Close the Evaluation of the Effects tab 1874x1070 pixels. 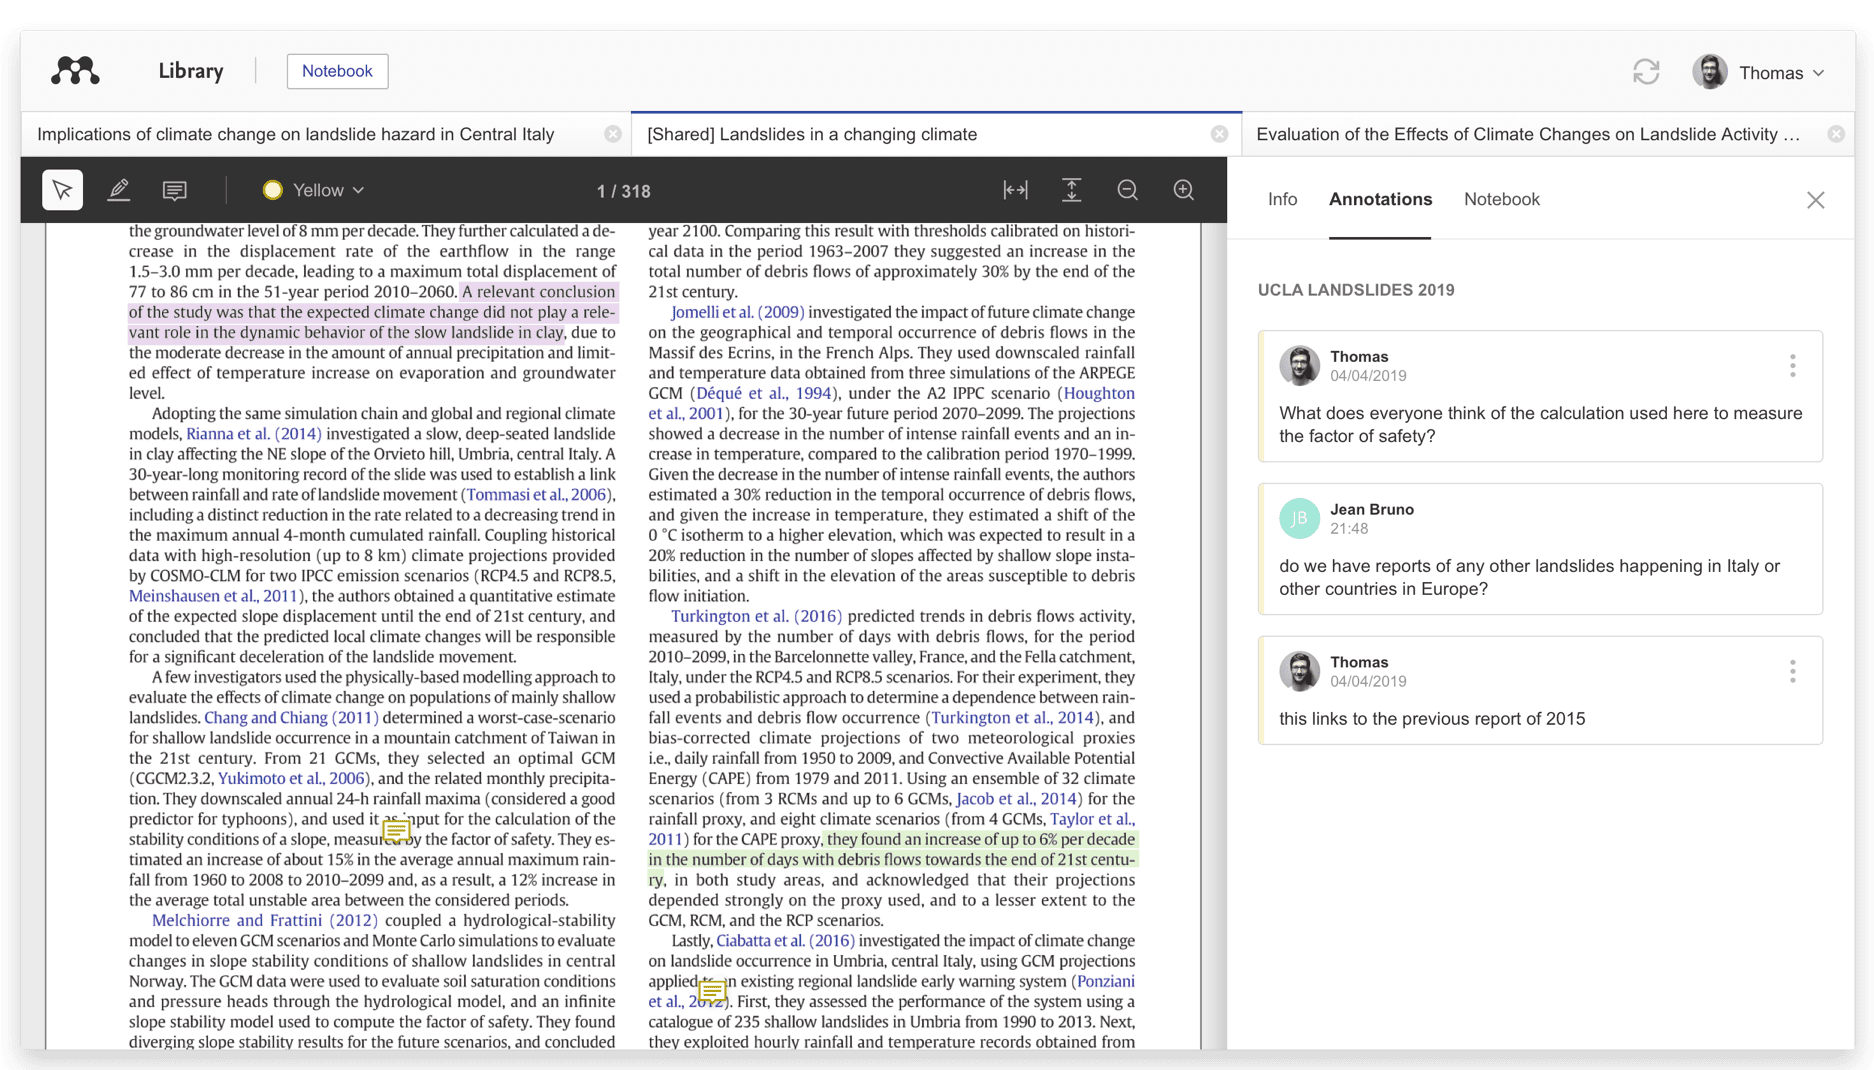coord(1836,134)
